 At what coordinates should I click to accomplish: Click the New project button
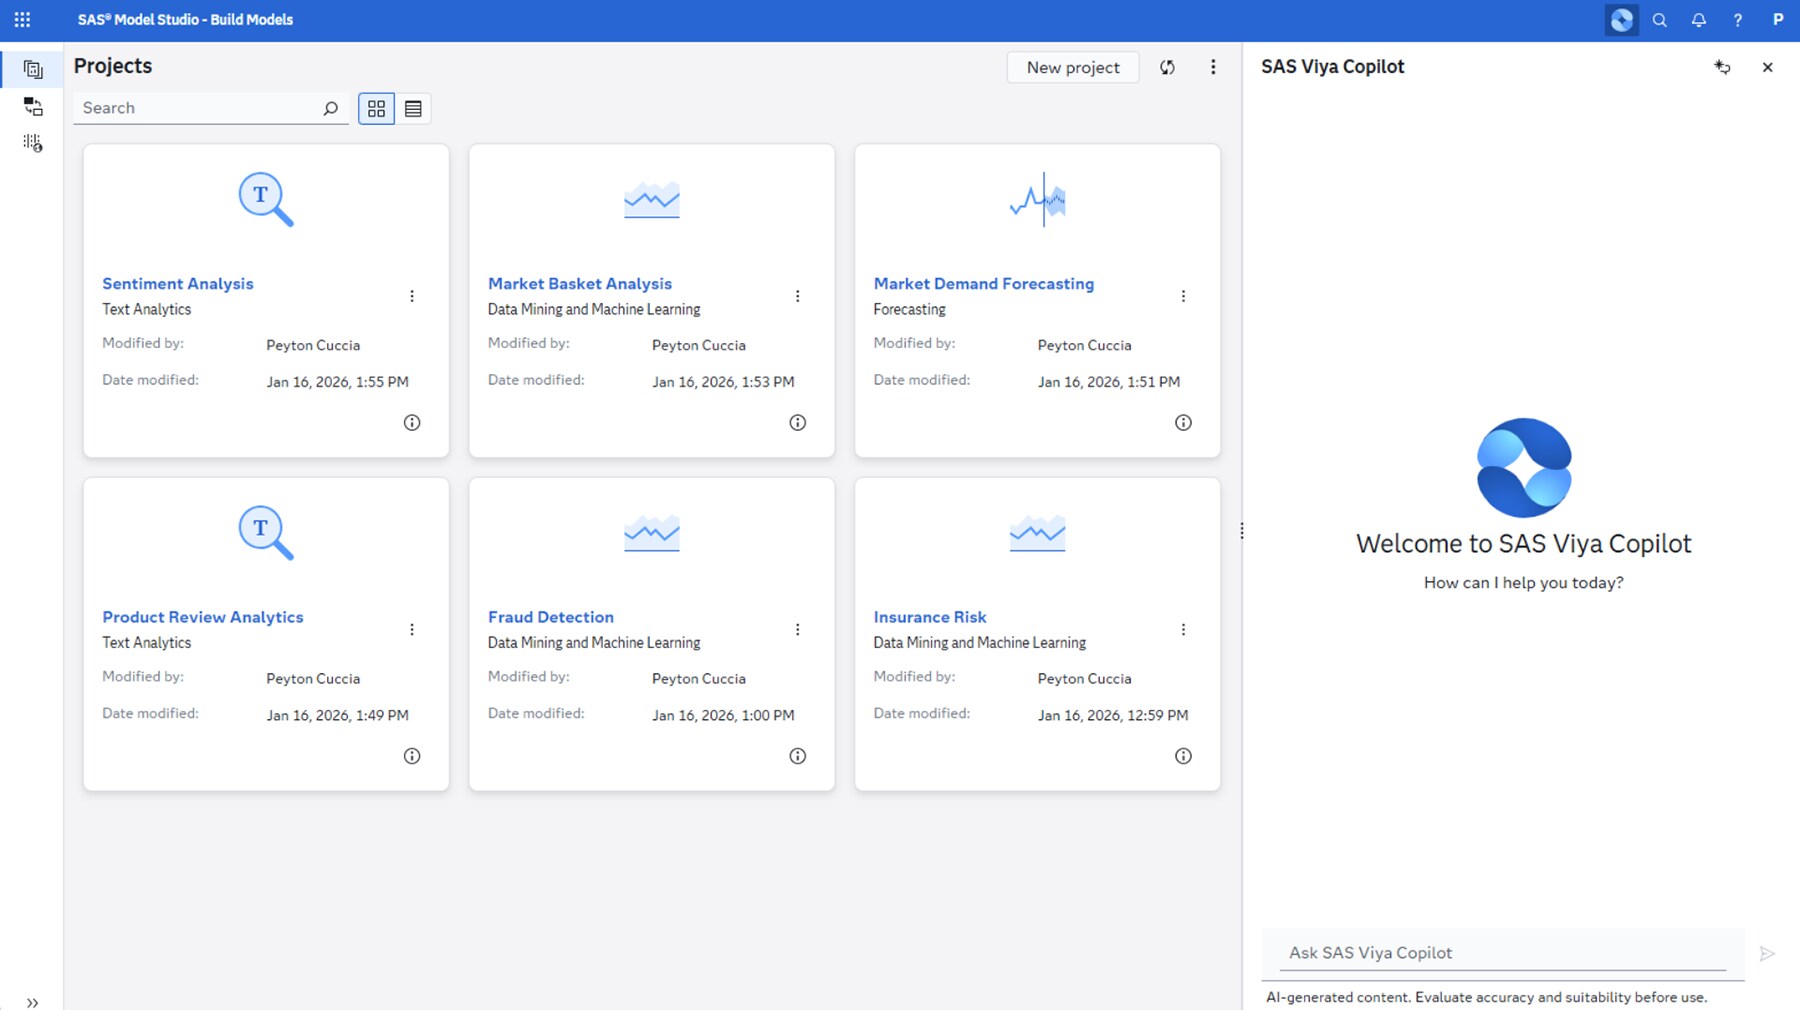tap(1072, 68)
